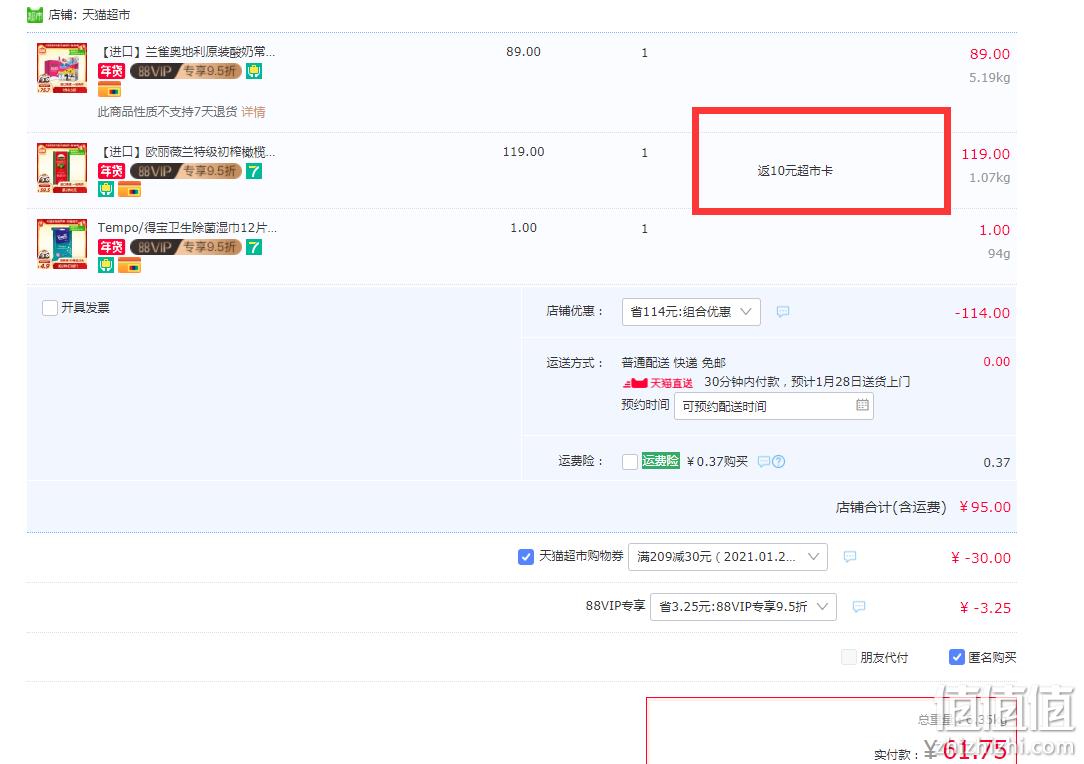Click the 7-day return icon on Tempo row
1084x764 pixels.
[x=254, y=247]
